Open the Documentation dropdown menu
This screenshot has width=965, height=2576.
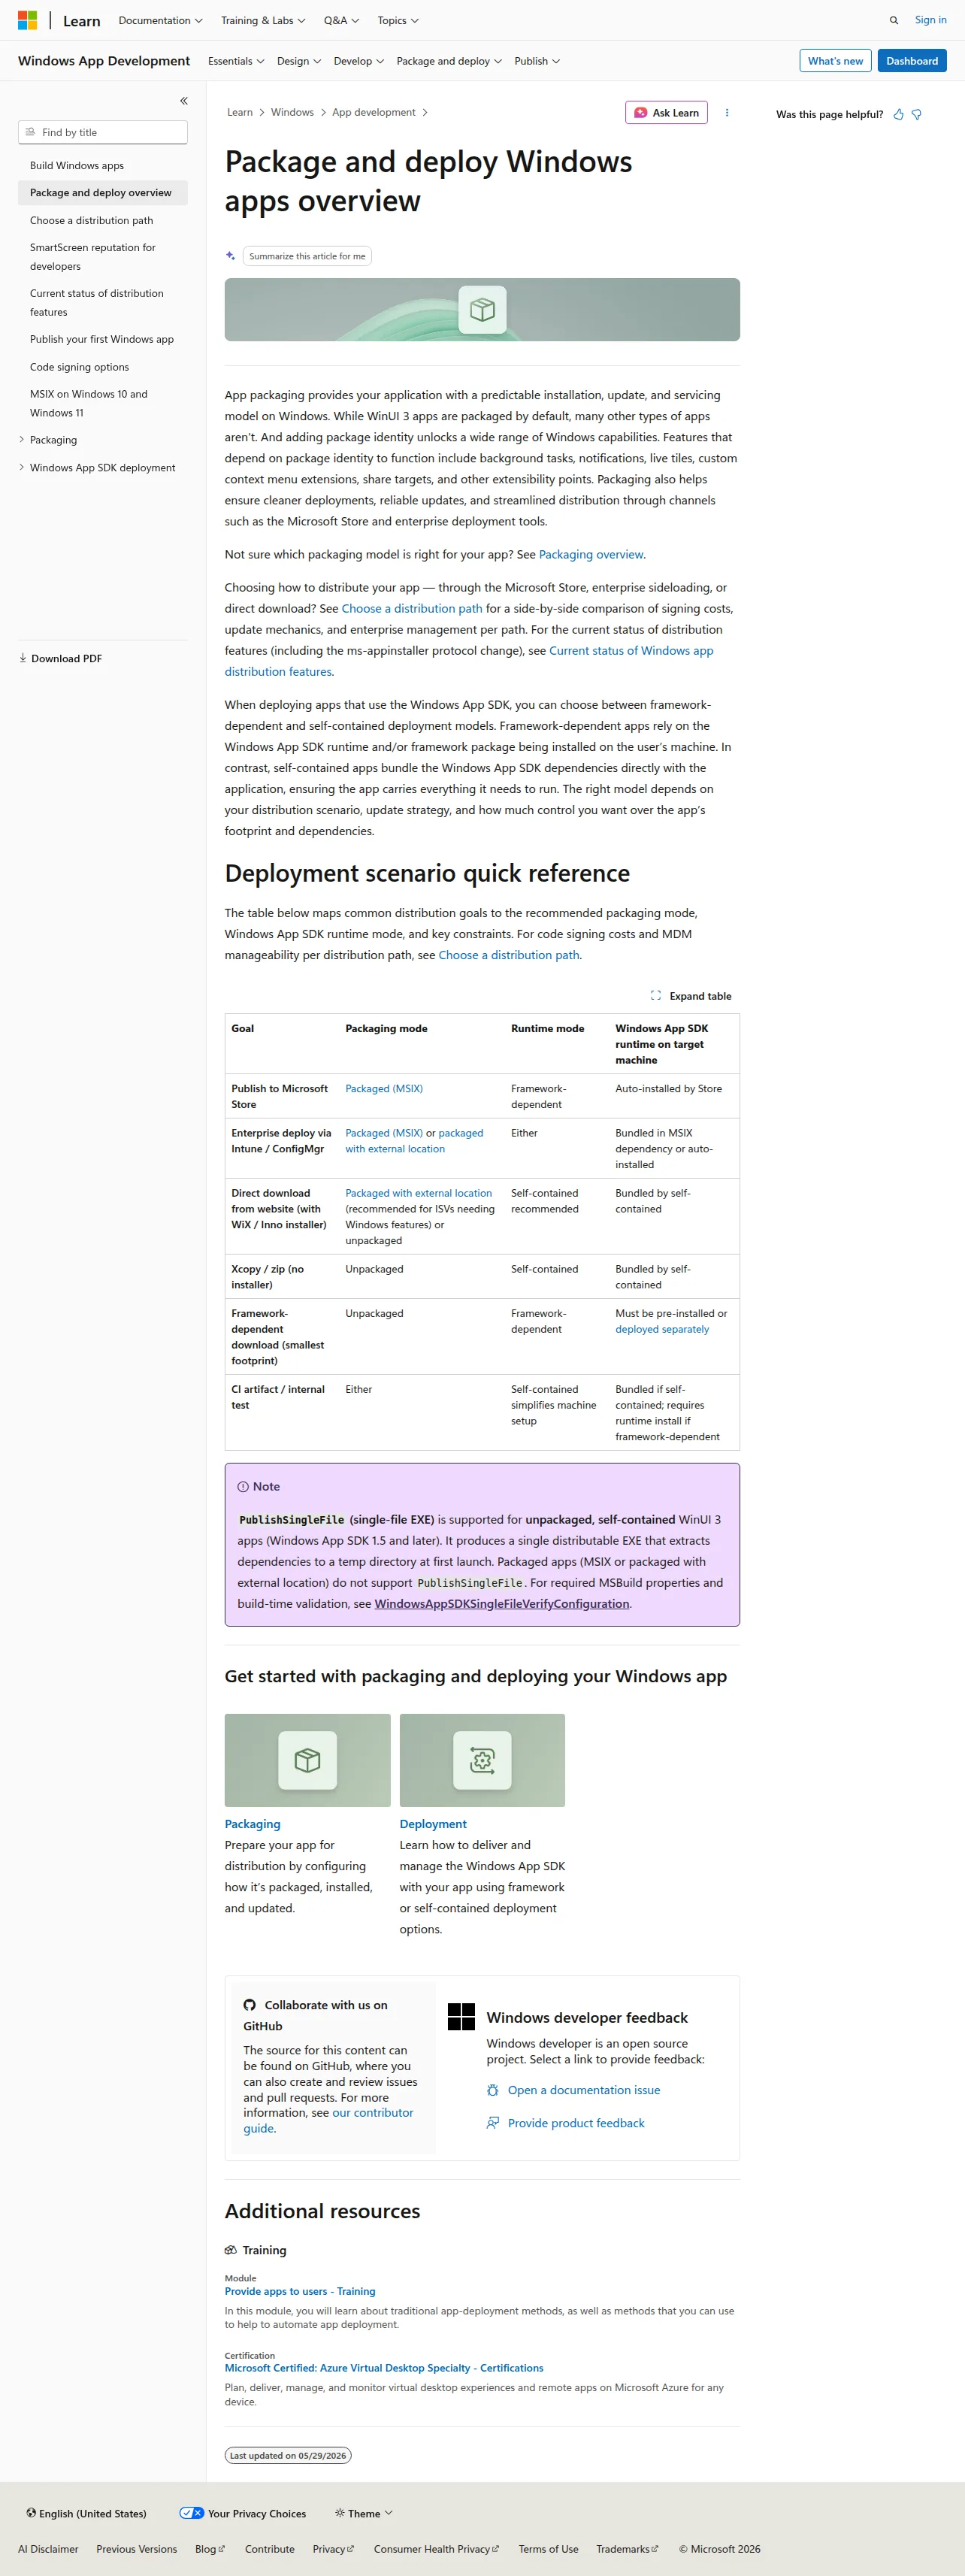(x=160, y=20)
